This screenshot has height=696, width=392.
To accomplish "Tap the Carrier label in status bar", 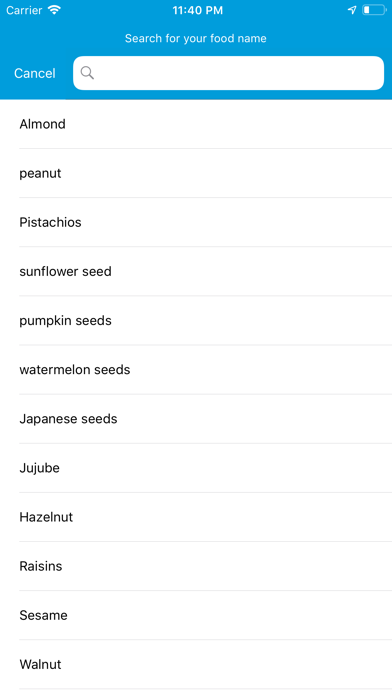I will 24,10.
